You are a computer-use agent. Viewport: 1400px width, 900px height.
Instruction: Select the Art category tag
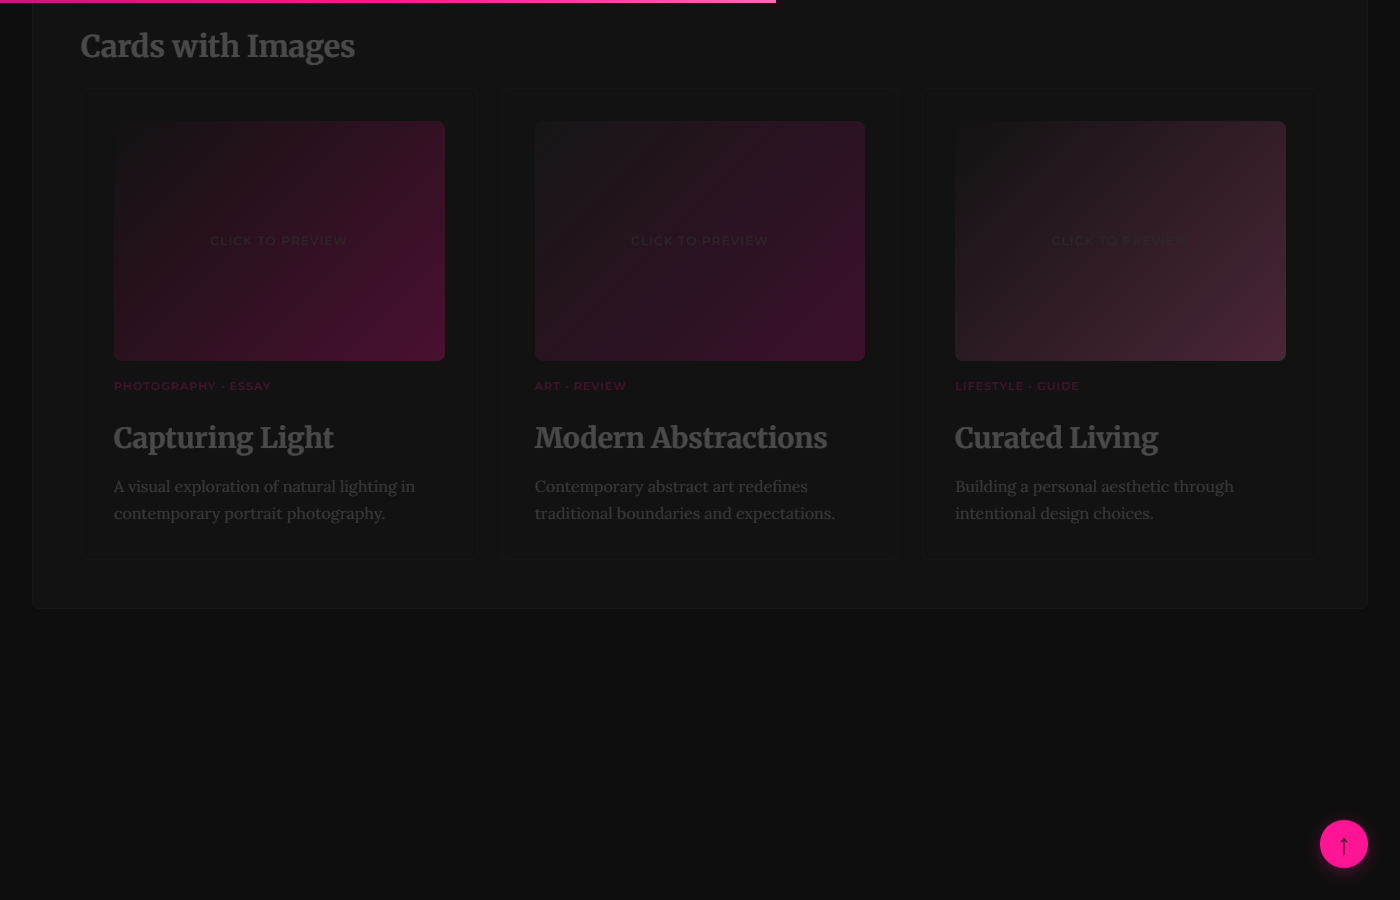[x=547, y=386]
